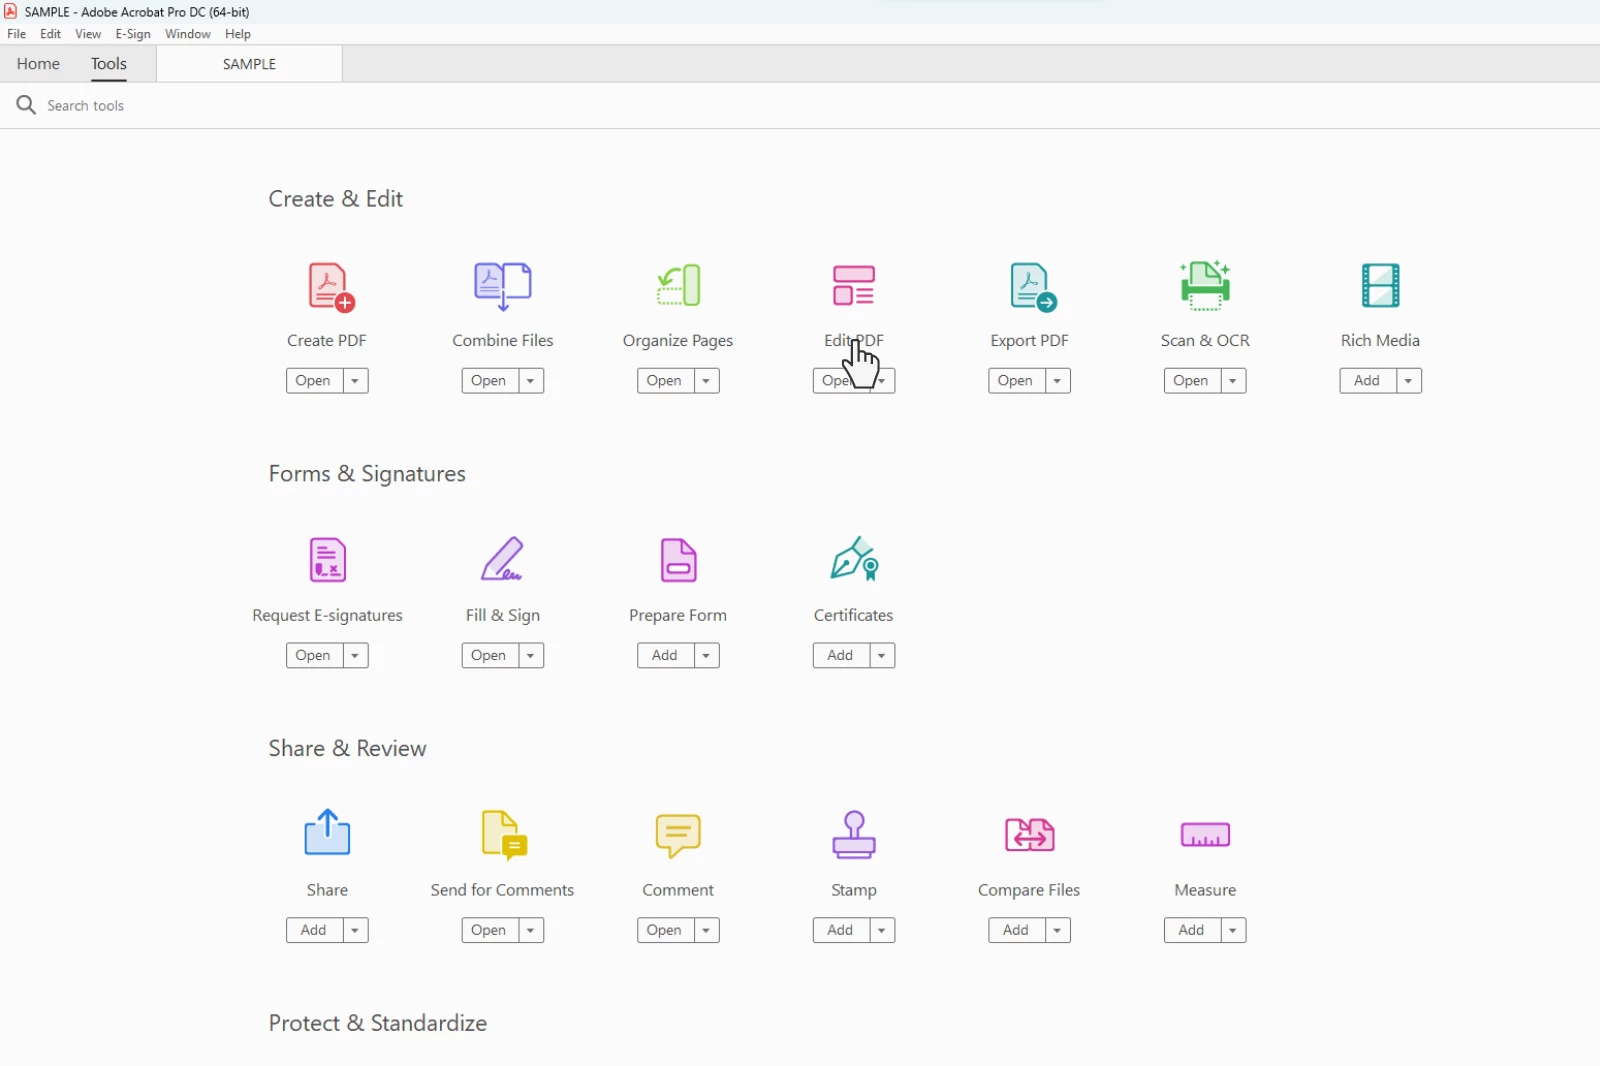Viewport: 1600px width, 1066px height.
Task: Click the Share upload icon
Action: pos(327,832)
